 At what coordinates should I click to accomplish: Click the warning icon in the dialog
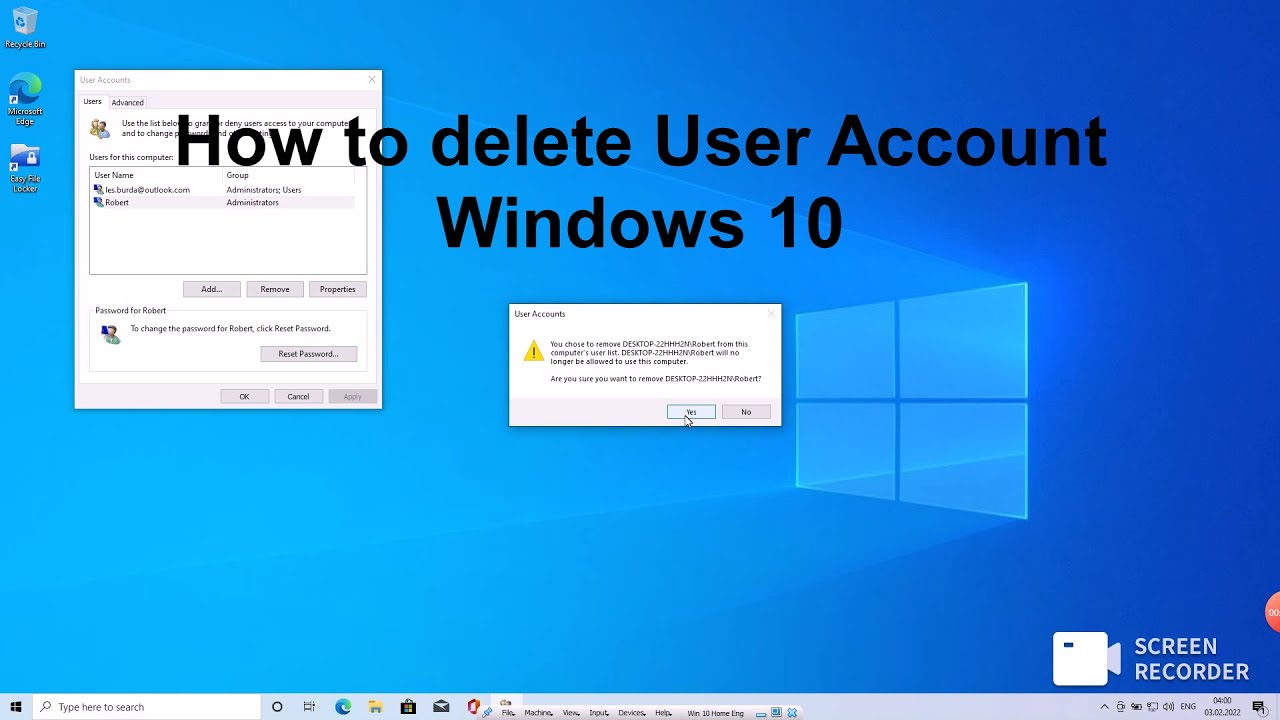(x=534, y=350)
